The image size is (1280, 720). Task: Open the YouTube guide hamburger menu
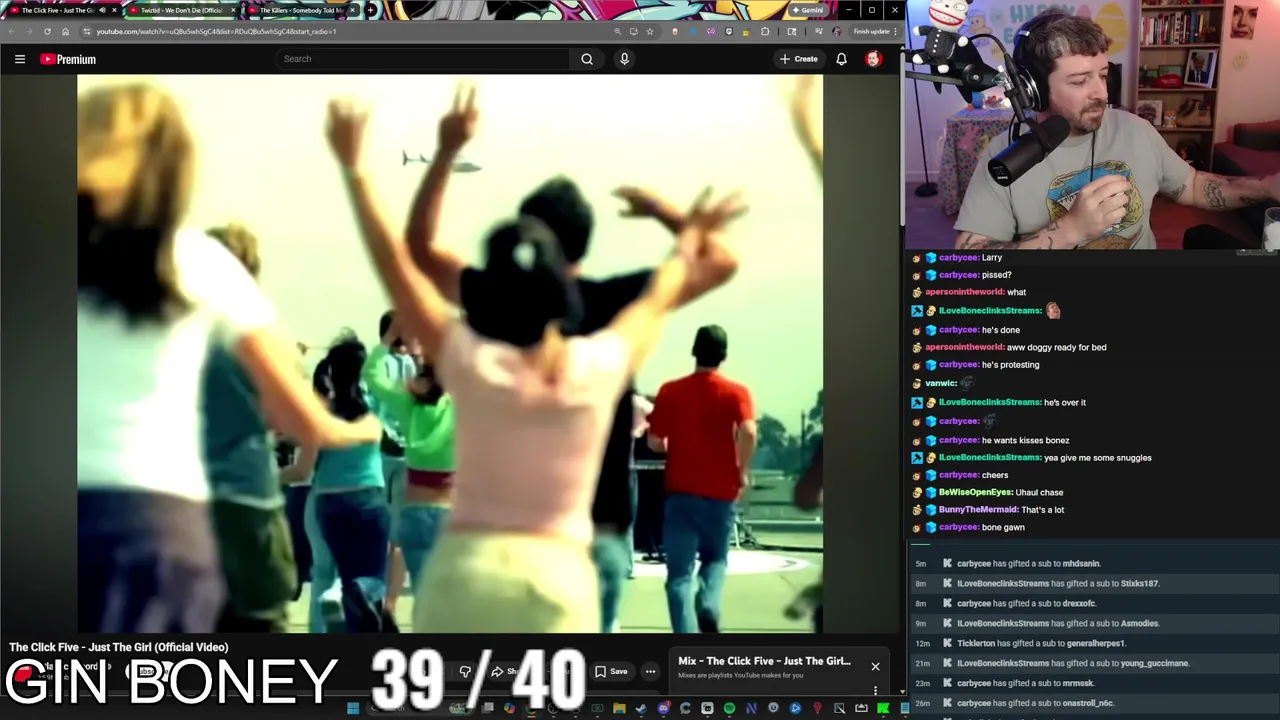coord(20,59)
